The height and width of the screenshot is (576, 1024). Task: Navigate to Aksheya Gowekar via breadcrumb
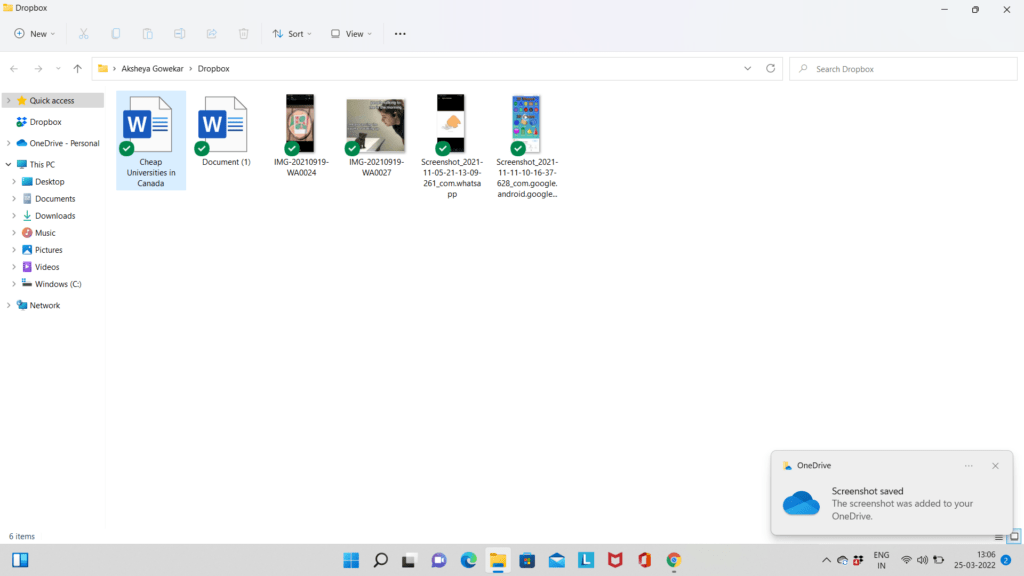pos(152,68)
